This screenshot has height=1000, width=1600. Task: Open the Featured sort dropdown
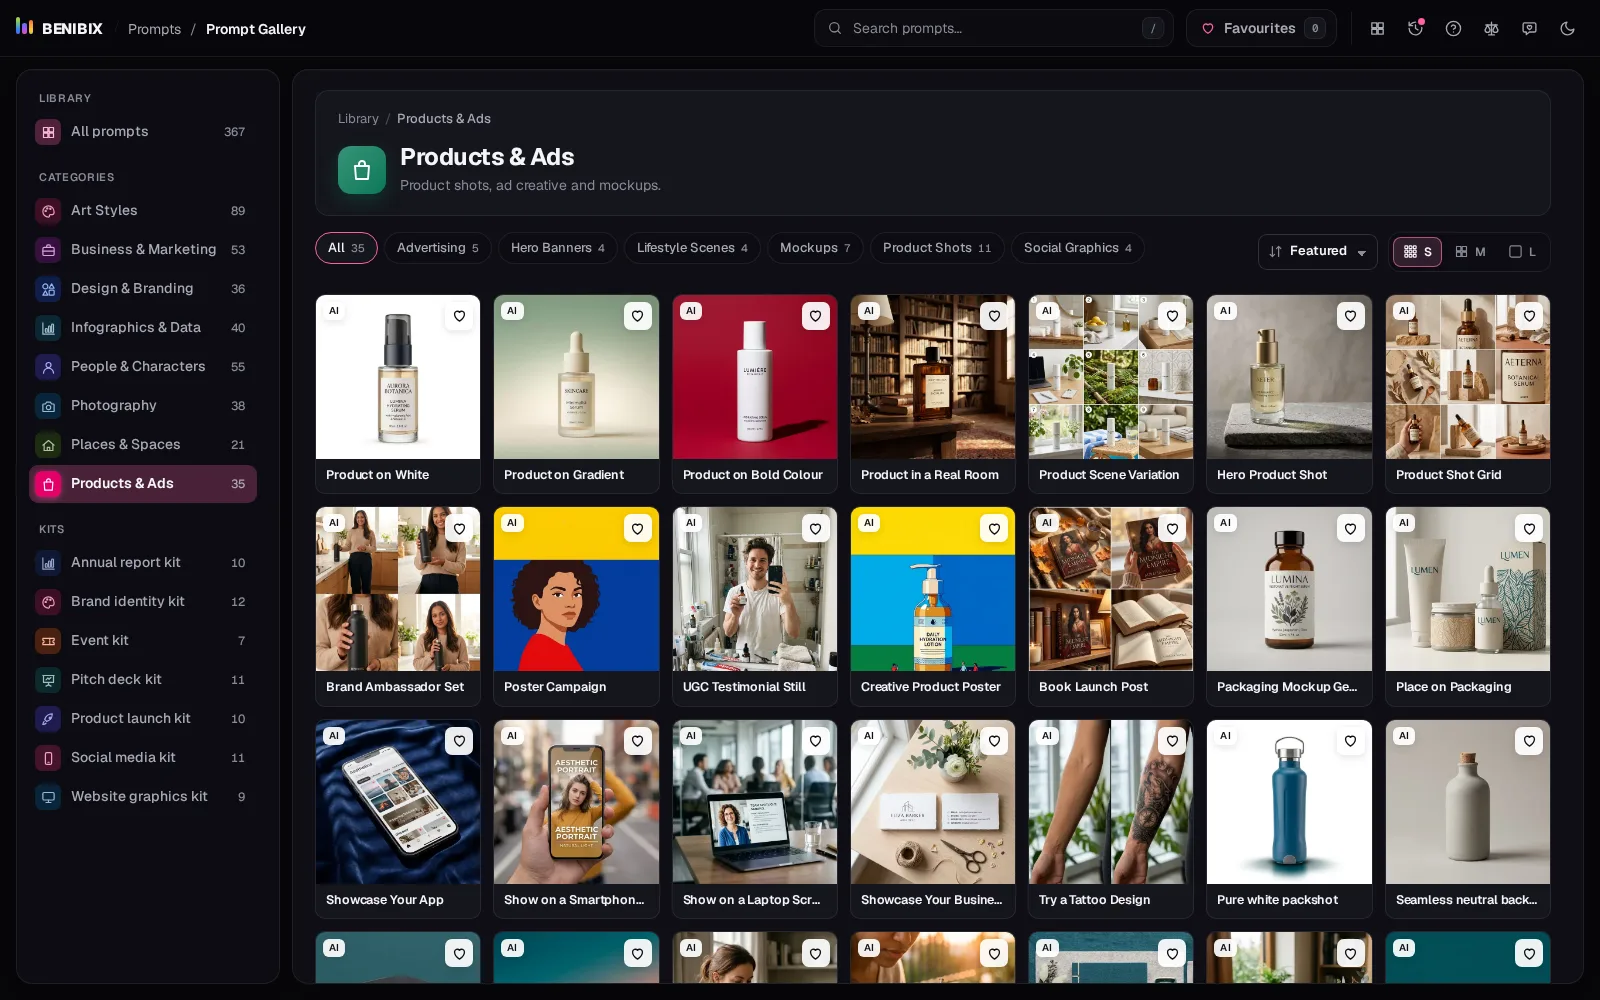pos(1317,252)
